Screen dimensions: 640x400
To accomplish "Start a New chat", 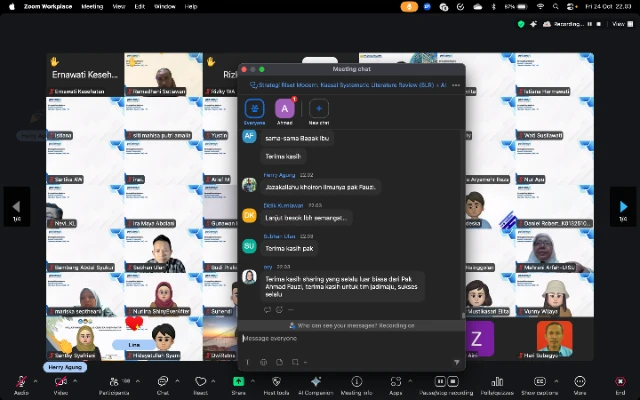I will [x=319, y=111].
